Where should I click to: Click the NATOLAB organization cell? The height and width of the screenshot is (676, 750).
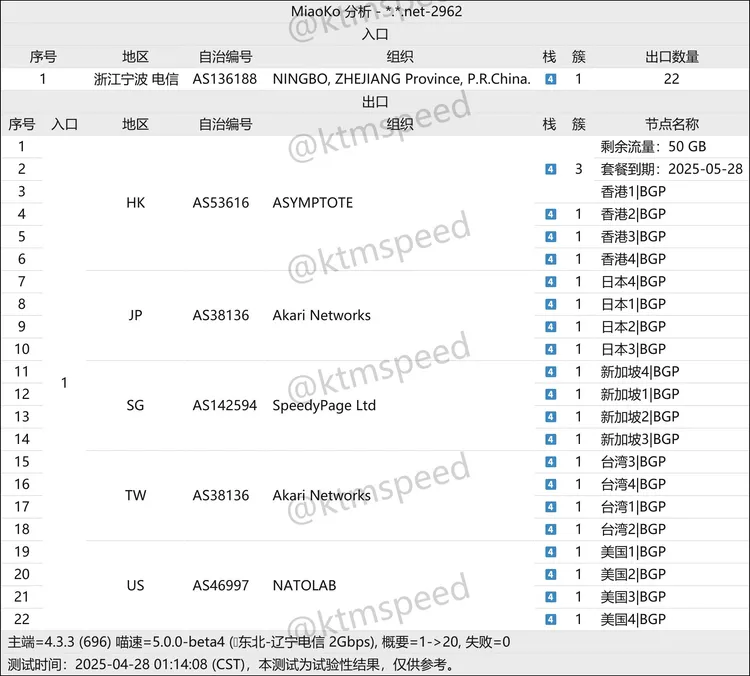(x=306, y=586)
